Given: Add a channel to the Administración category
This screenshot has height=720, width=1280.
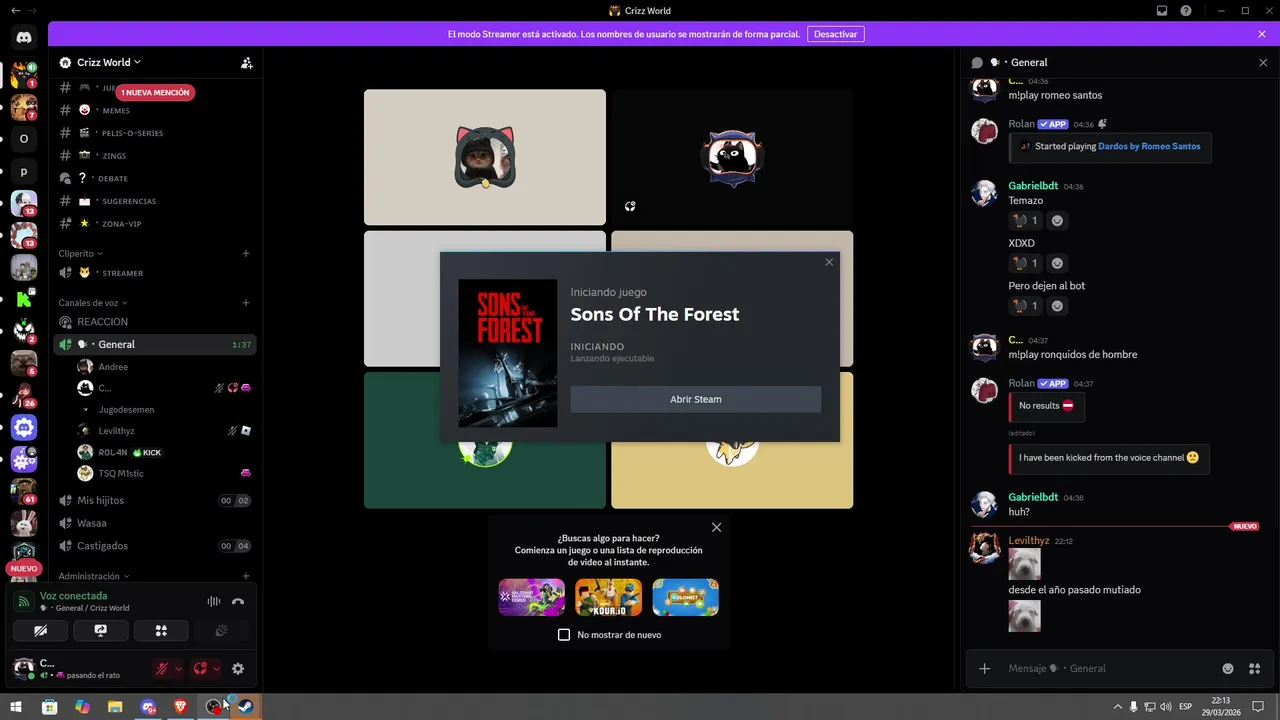Looking at the screenshot, I should [246, 576].
